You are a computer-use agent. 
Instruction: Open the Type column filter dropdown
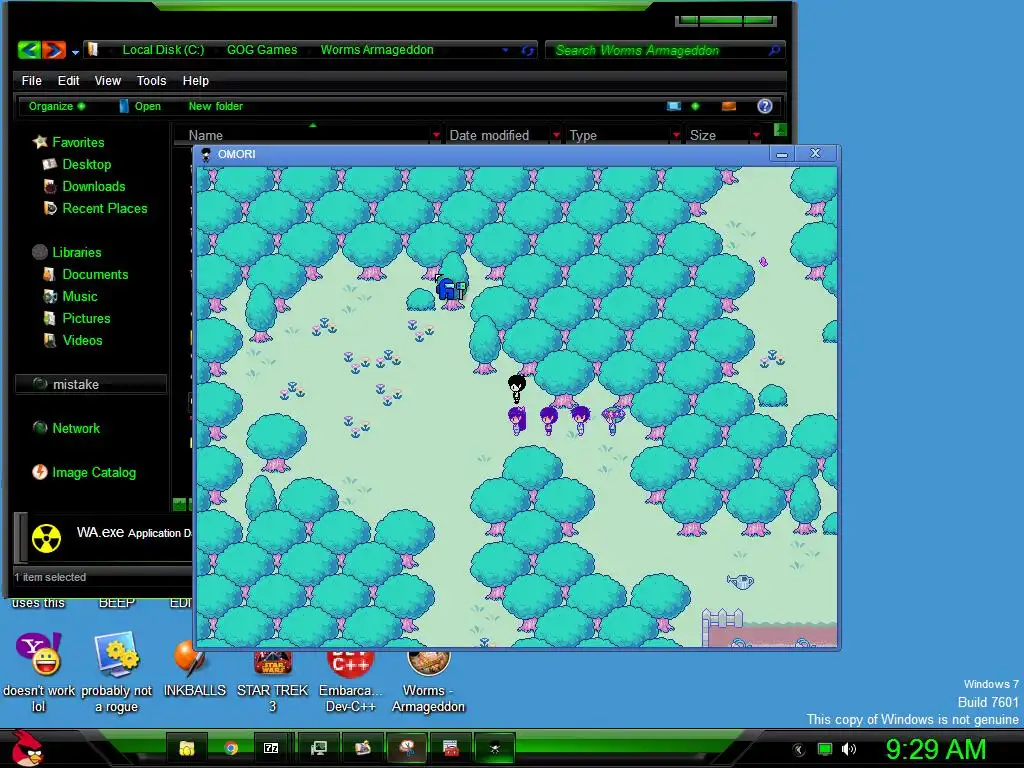[676, 135]
